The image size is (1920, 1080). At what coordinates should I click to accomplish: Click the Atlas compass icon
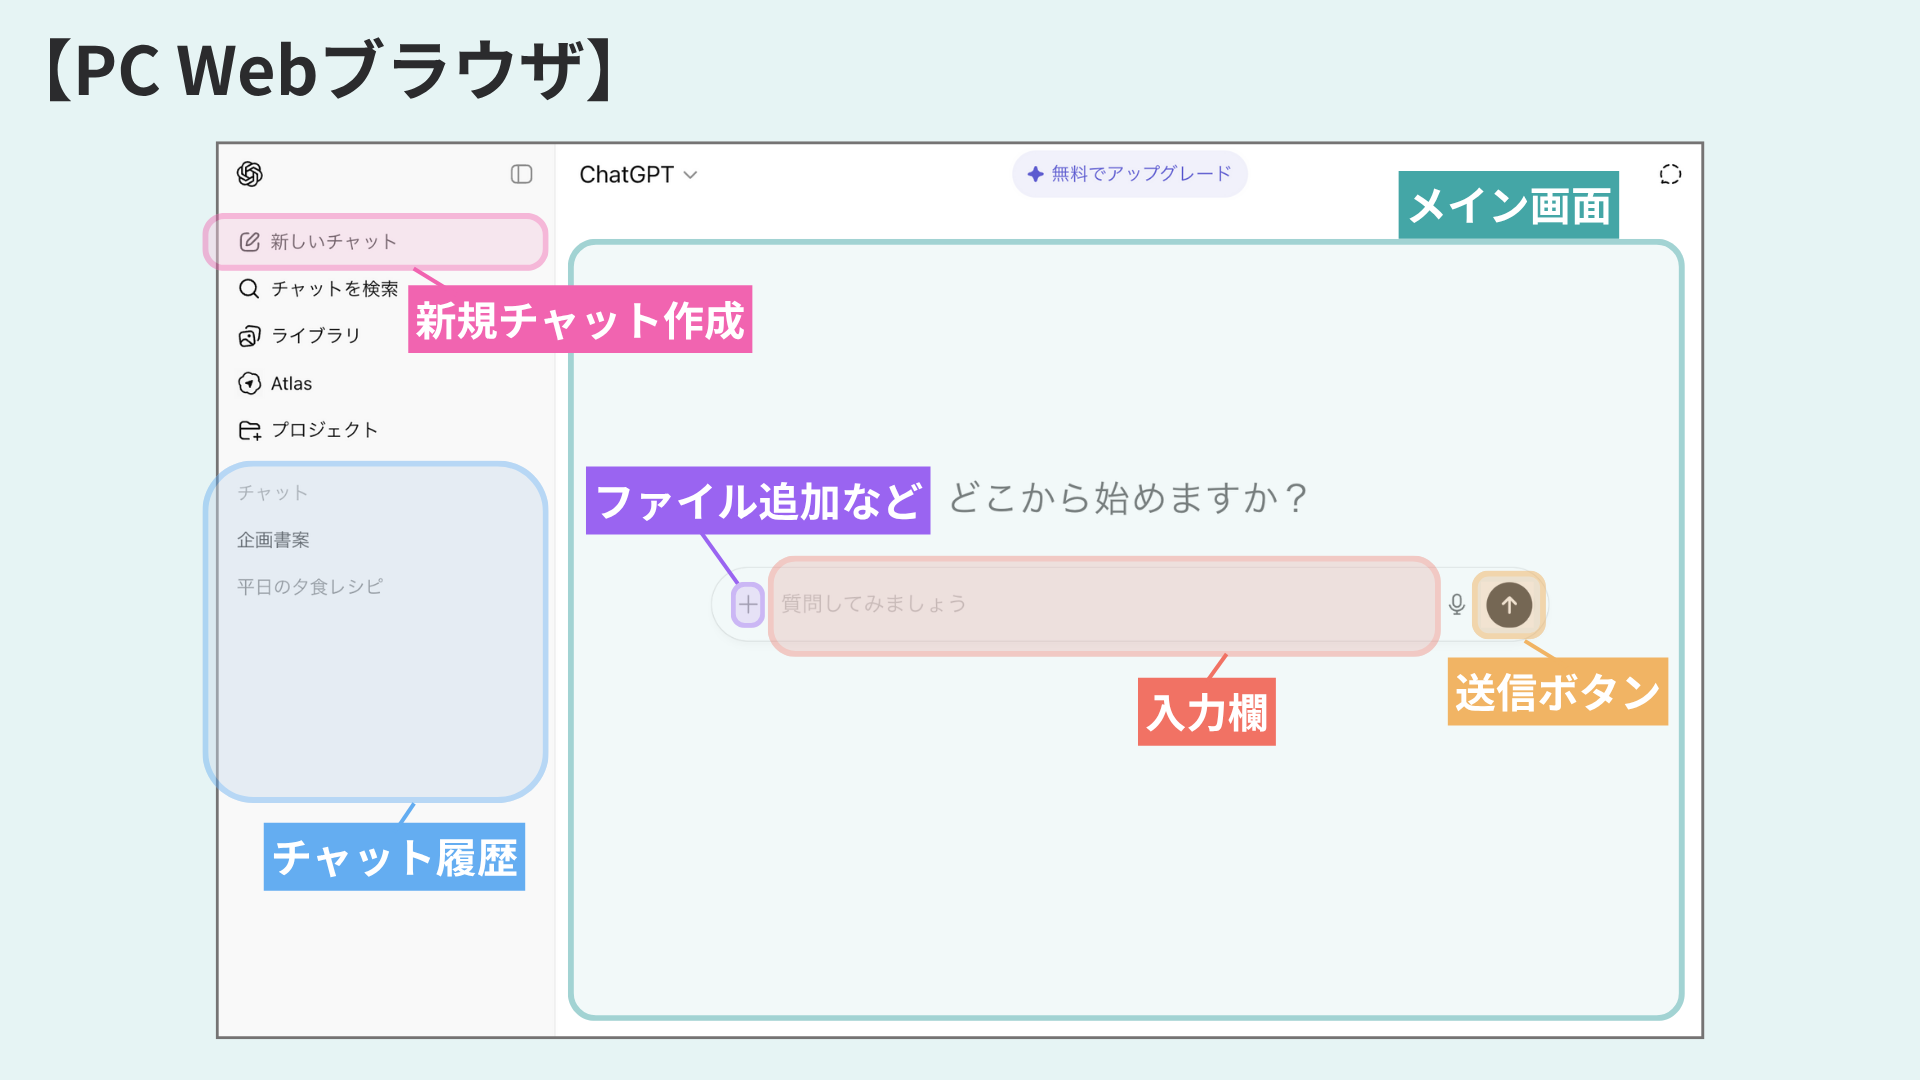coord(249,384)
